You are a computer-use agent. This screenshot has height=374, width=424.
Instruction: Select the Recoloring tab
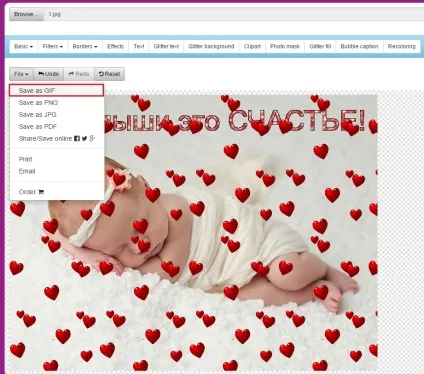[402, 46]
